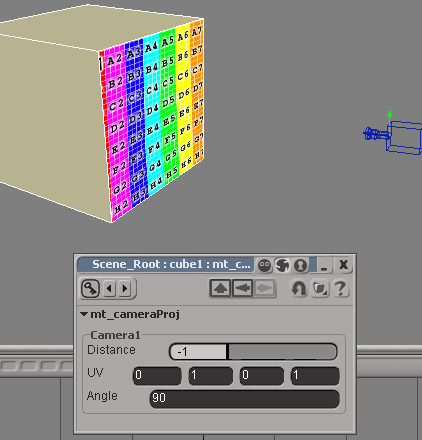Click the Camera1 group label
422x440 pixels.
115,335
